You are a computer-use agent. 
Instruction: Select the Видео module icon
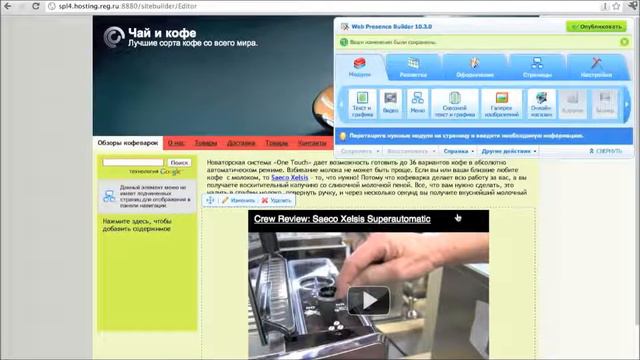coord(391,104)
